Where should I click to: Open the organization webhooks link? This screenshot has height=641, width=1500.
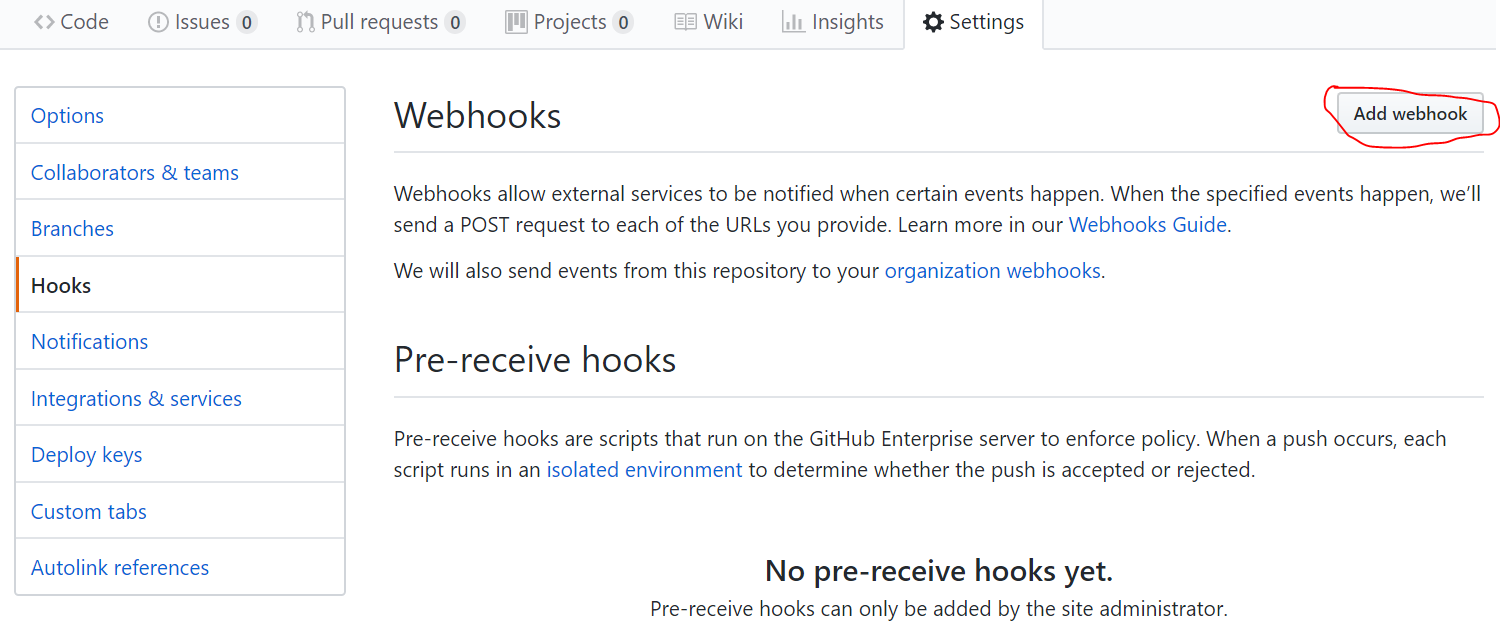point(992,271)
